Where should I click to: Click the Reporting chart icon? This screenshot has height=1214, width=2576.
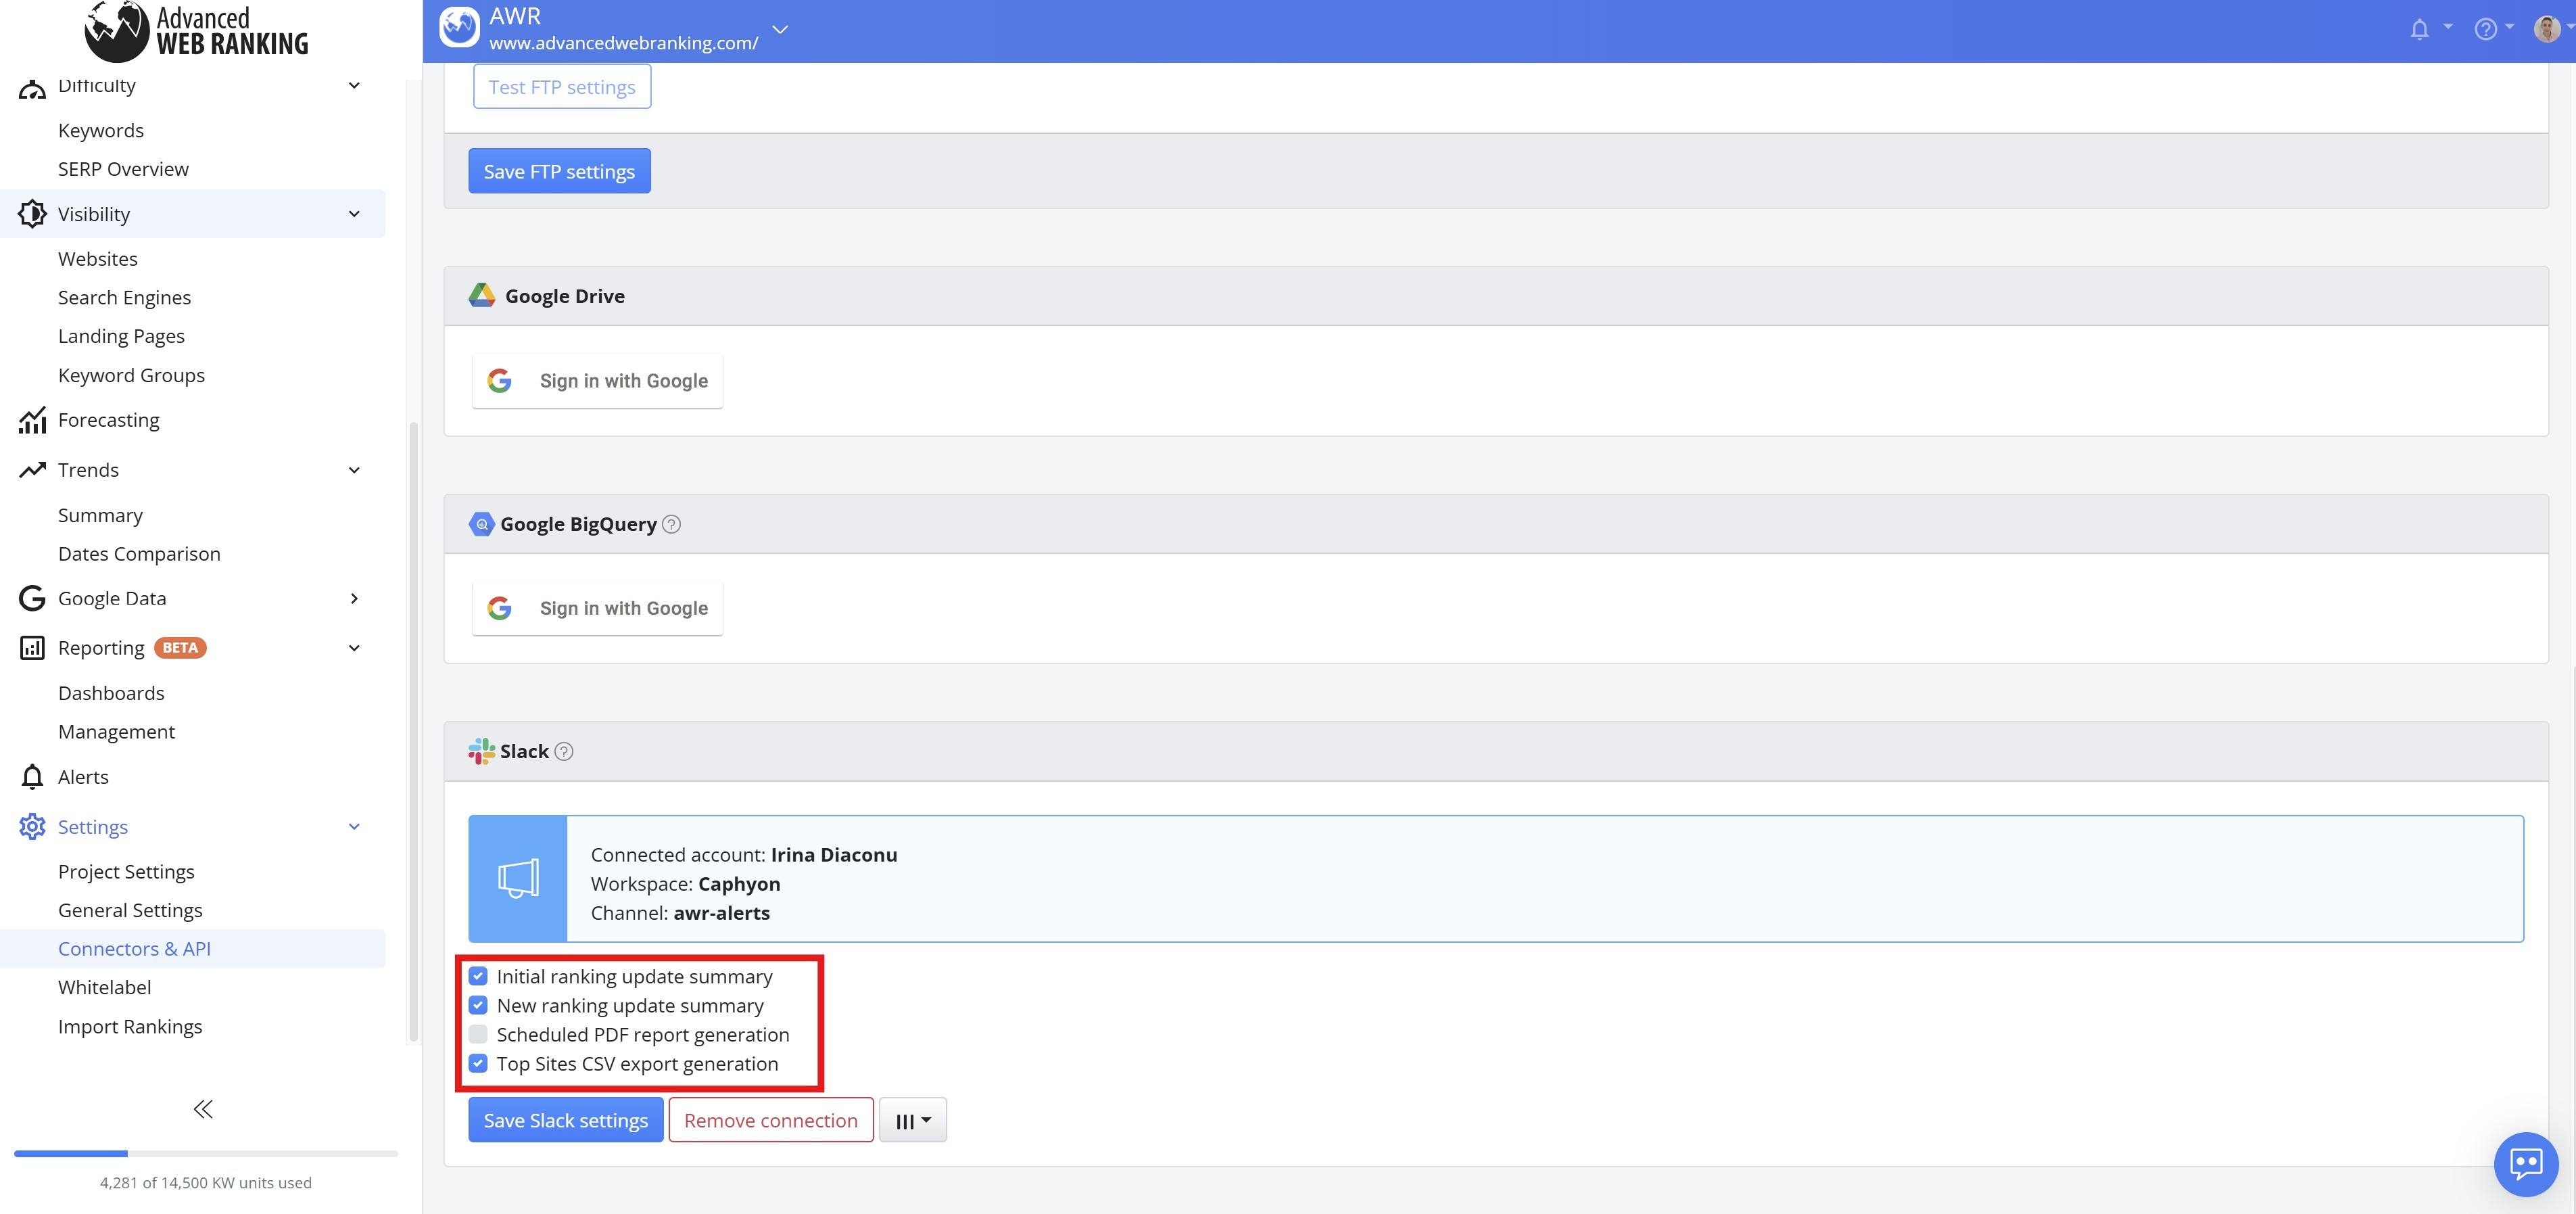click(32, 648)
